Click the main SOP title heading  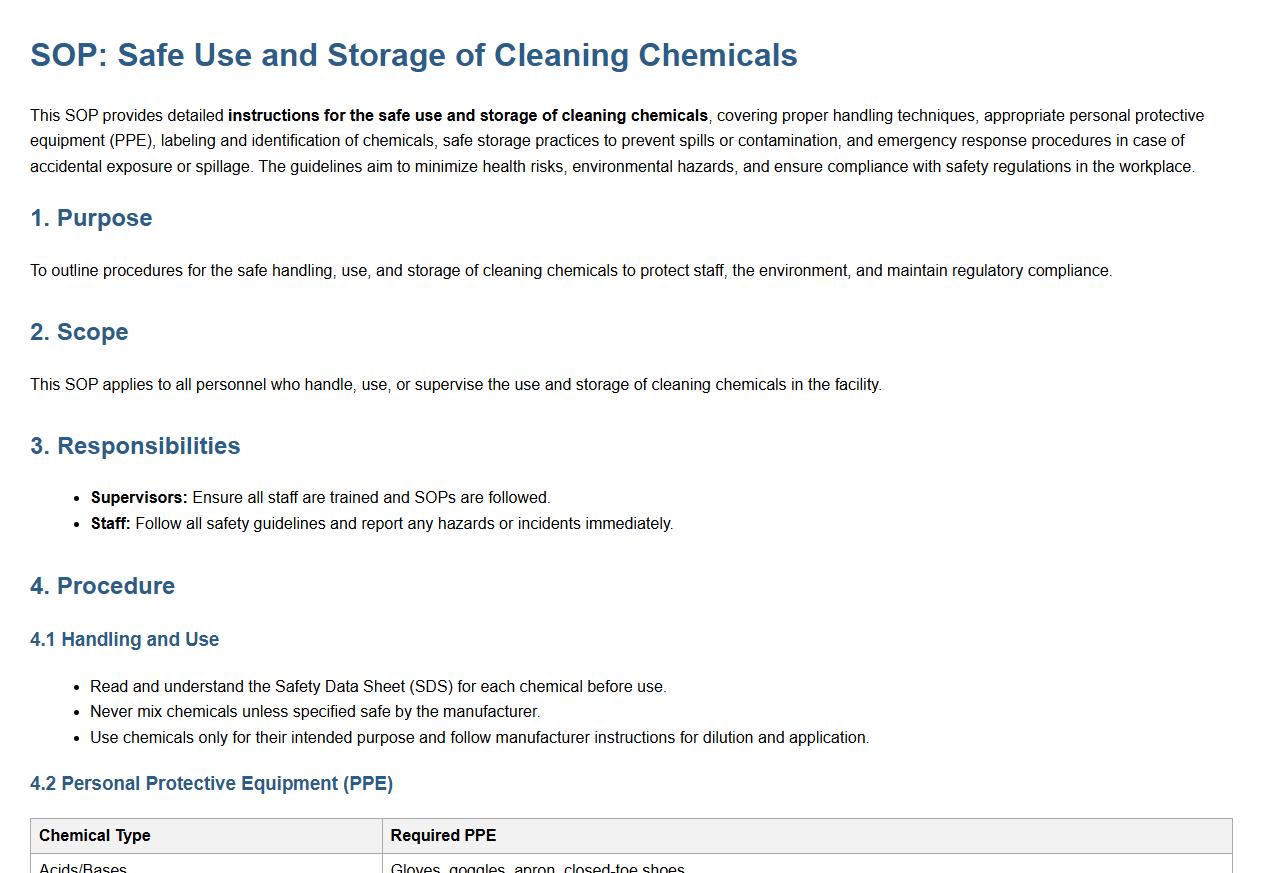coord(414,55)
